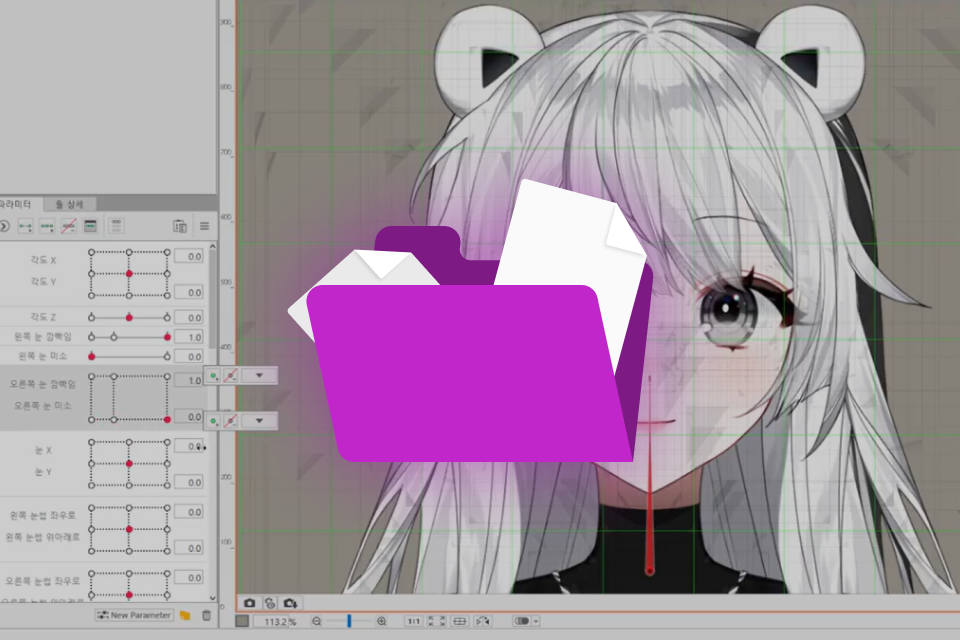Click the 왼쪽 눈썹 좌우로 parameter label
This screenshot has height=640, width=960.
(43, 516)
